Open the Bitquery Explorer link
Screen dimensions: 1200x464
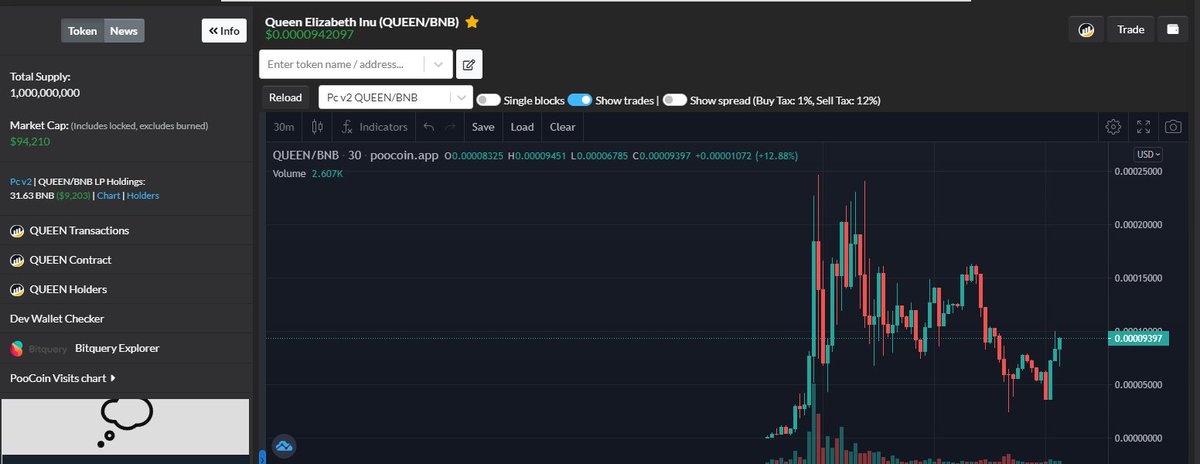117,348
